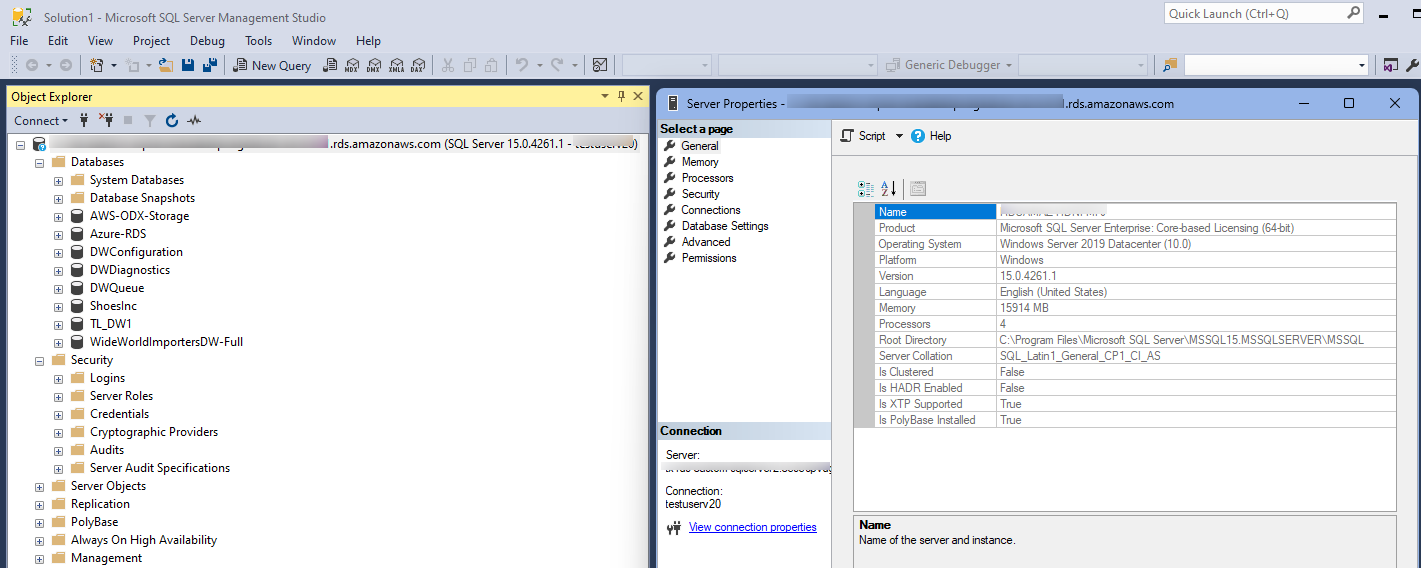Click the Database Engine Query icon
This screenshot has height=568, width=1421.
point(329,65)
